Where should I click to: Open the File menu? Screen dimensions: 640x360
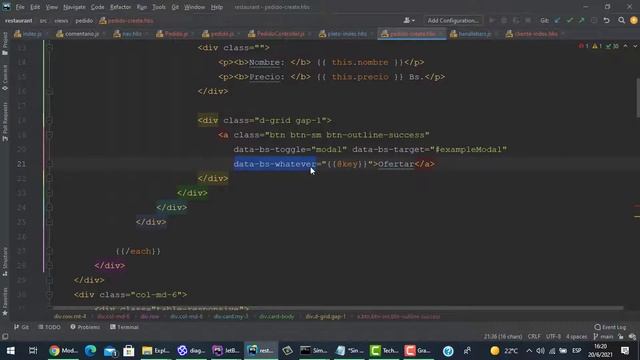[x=20, y=7]
